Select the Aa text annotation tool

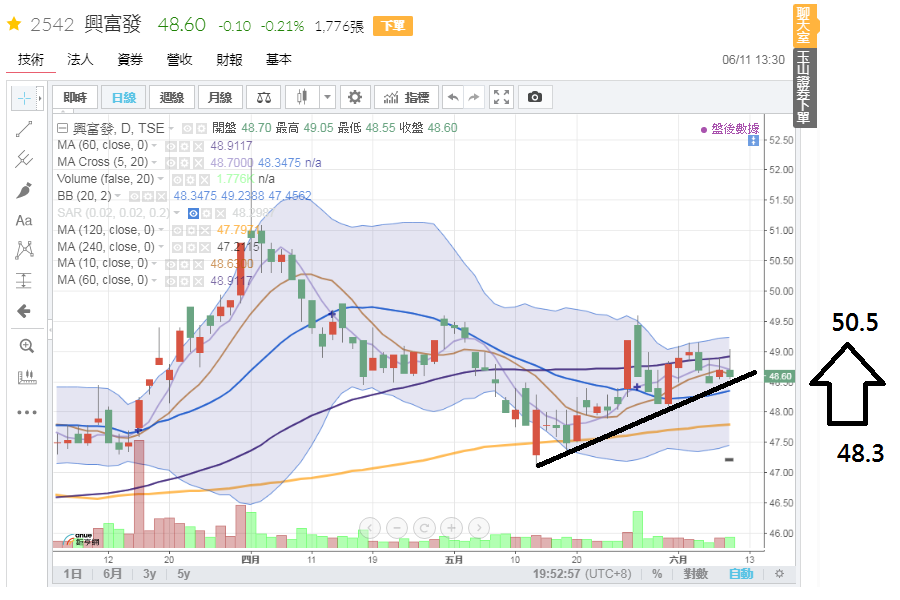[24, 220]
